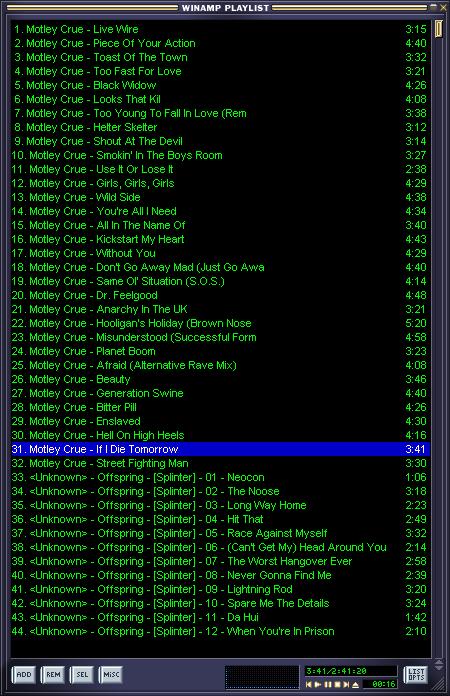The height and width of the screenshot is (696, 450).
Task: Stop playback with the mini stop button
Action: [337, 684]
